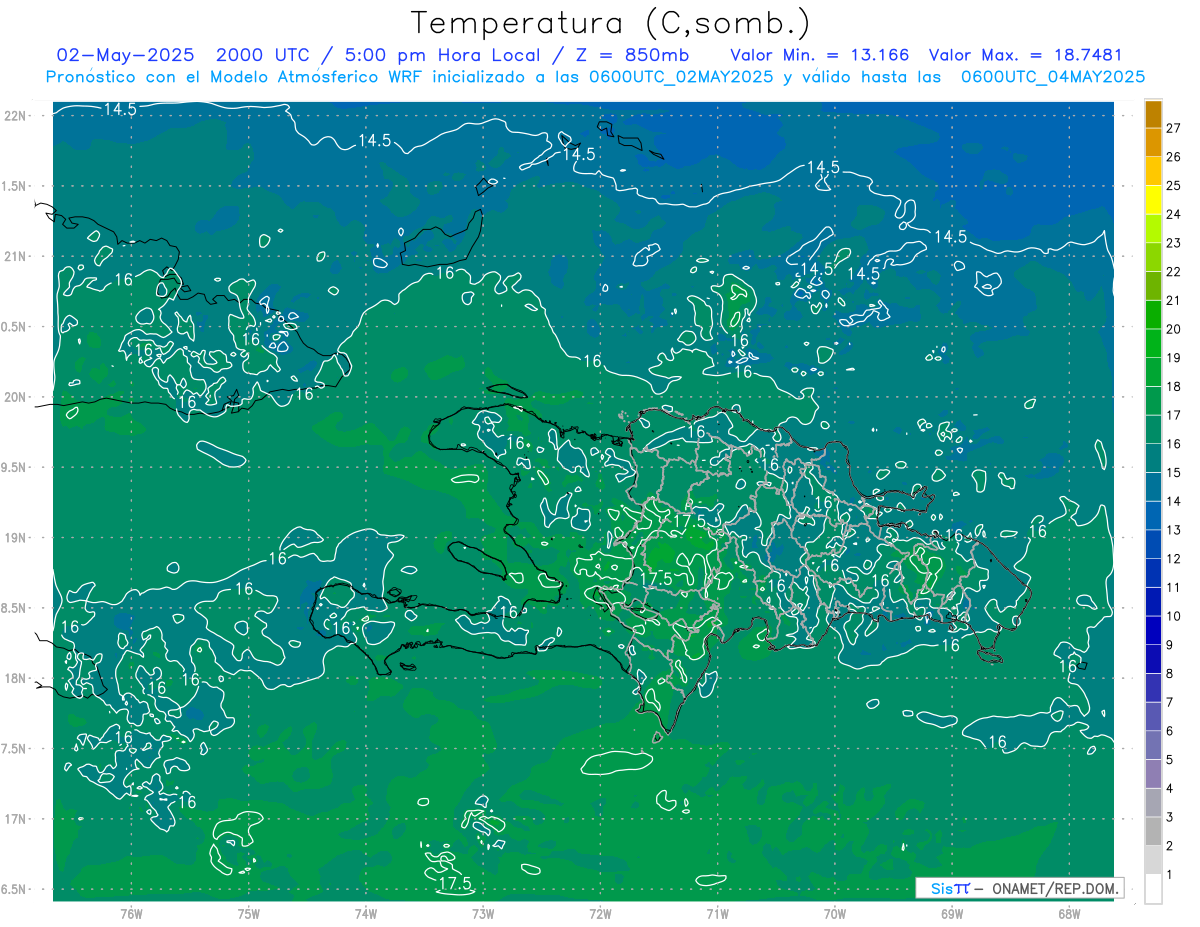
Task: Select the lime swatch between 23 and 24
Action: (1153, 229)
